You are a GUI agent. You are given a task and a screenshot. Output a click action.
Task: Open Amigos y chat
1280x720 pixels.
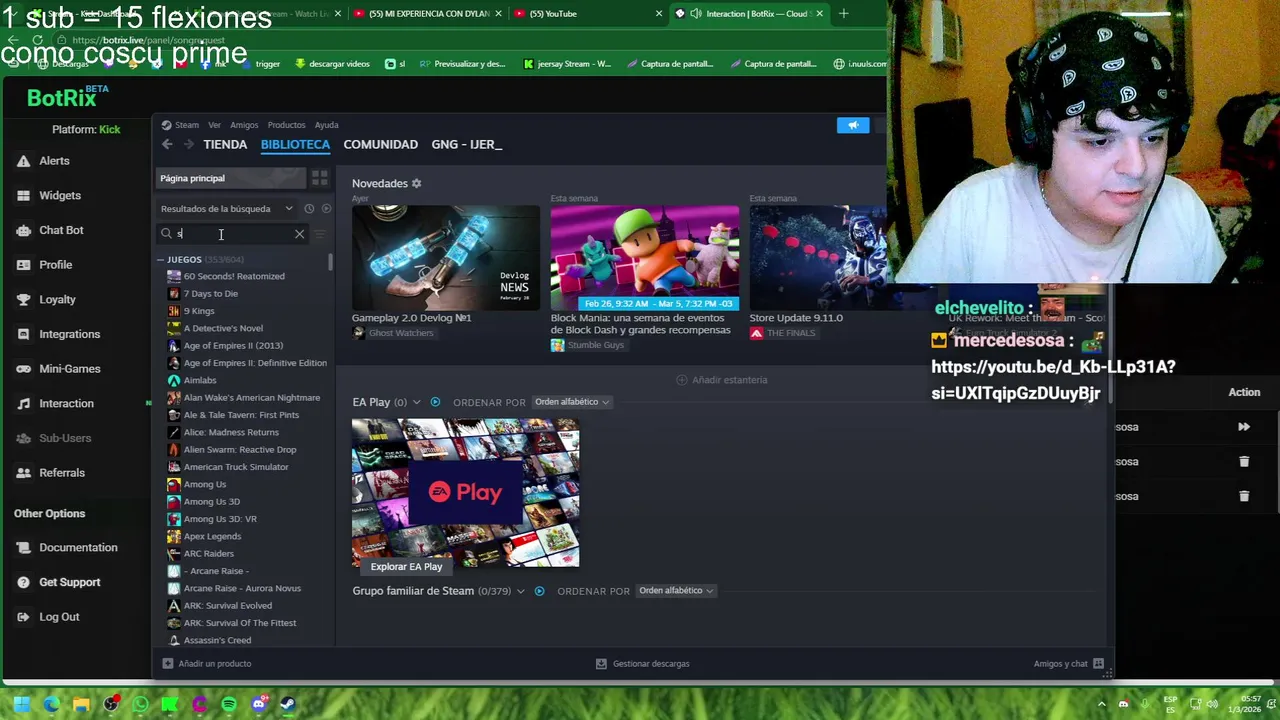point(1069,664)
